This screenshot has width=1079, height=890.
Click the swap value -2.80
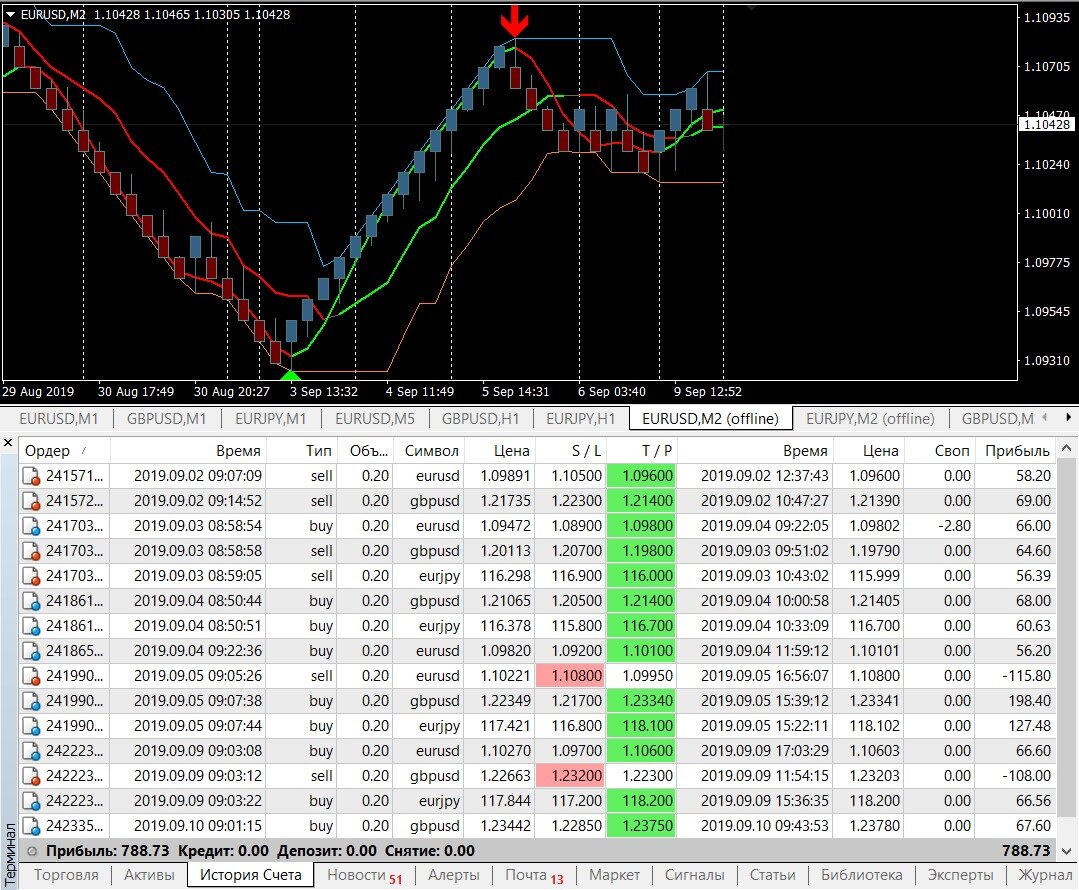pos(954,526)
